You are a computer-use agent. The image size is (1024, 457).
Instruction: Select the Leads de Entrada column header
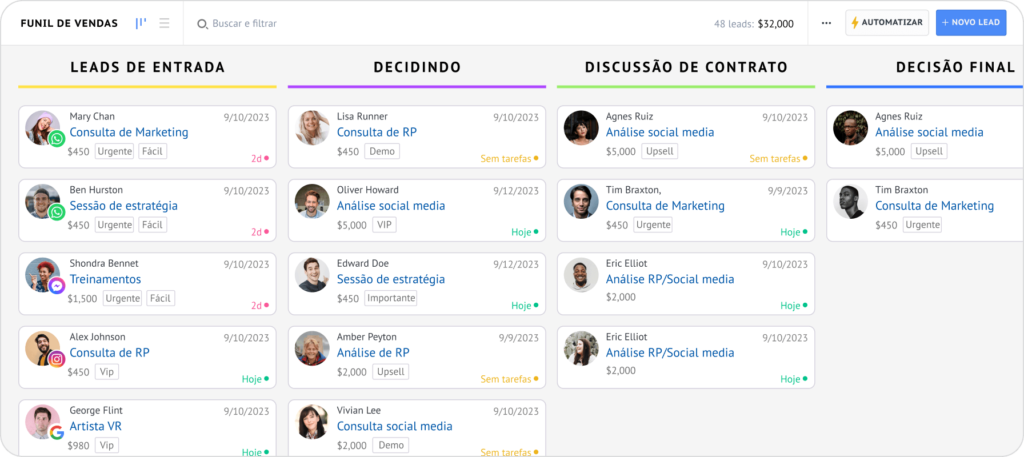point(147,67)
